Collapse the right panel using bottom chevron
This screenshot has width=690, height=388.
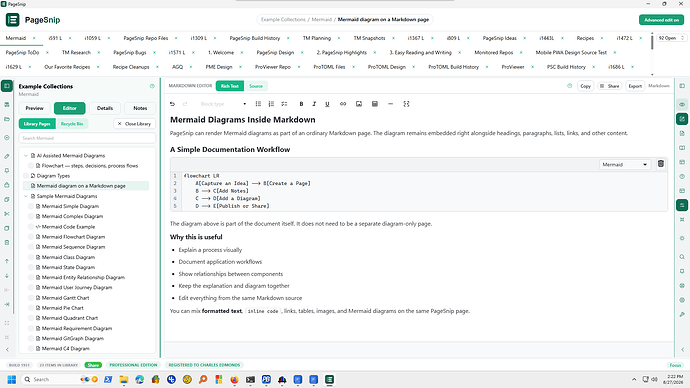tap(683, 350)
